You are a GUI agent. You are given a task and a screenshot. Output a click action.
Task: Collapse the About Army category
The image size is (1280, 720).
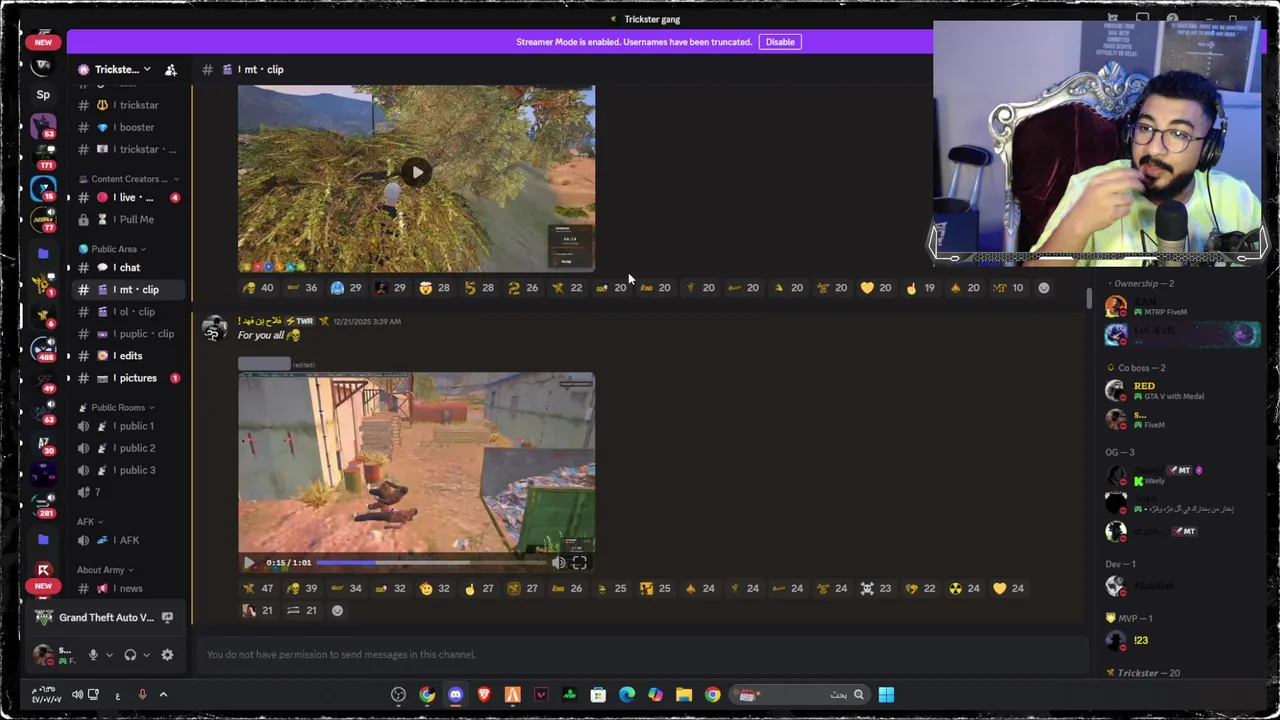(105, 570)
